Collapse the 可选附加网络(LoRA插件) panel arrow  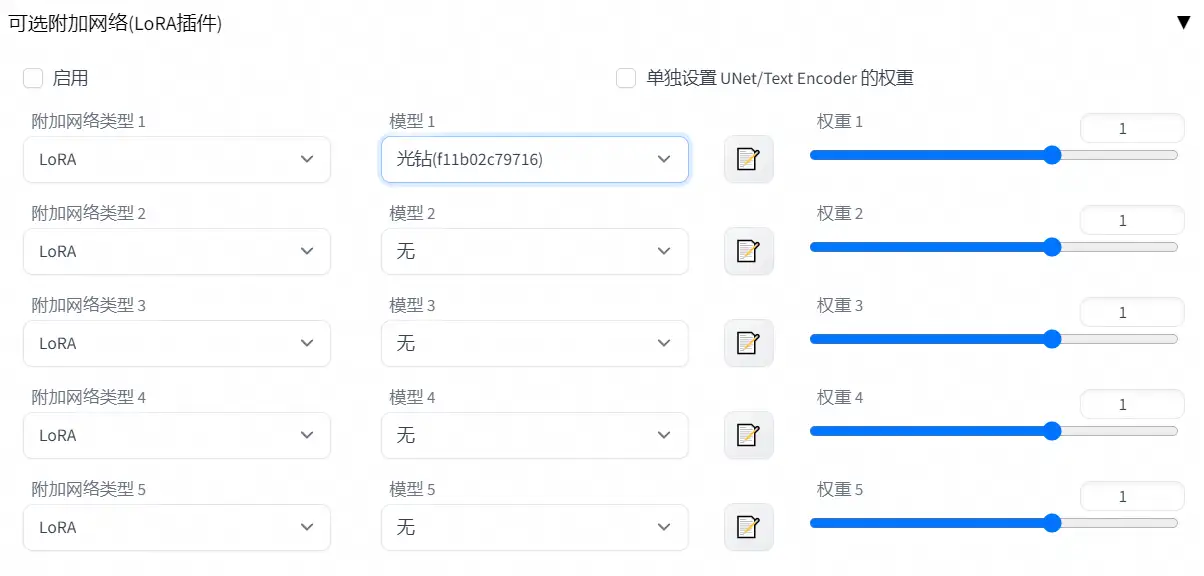pos(1184,23)
